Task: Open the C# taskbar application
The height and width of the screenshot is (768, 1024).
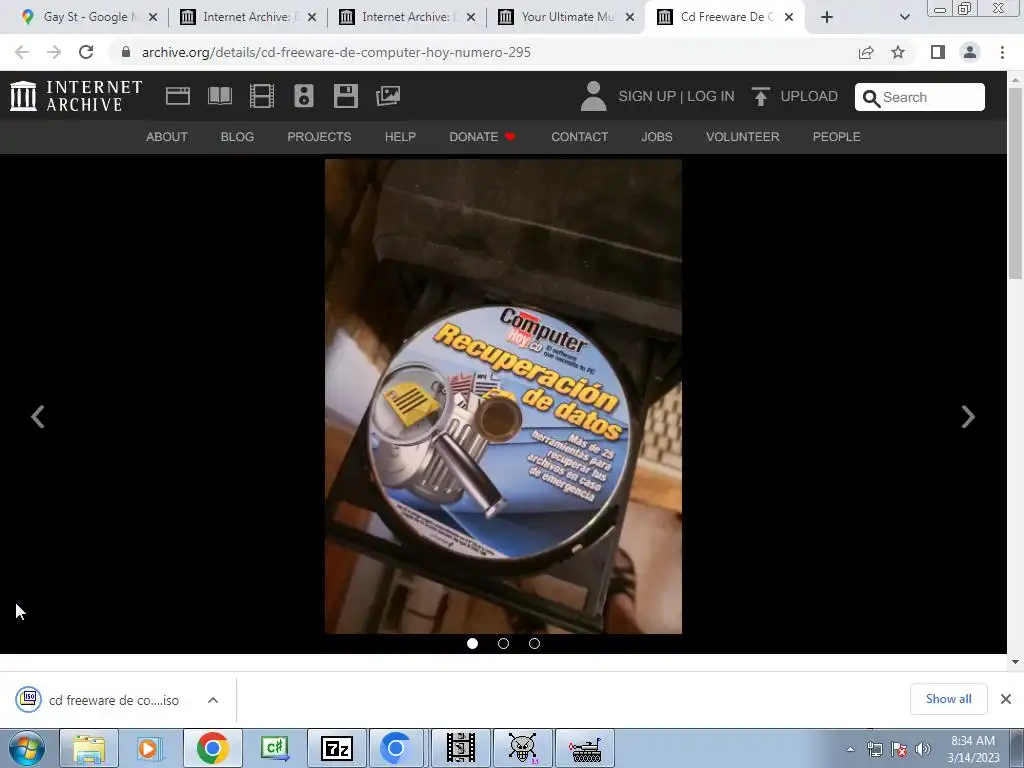Action: 275,748
